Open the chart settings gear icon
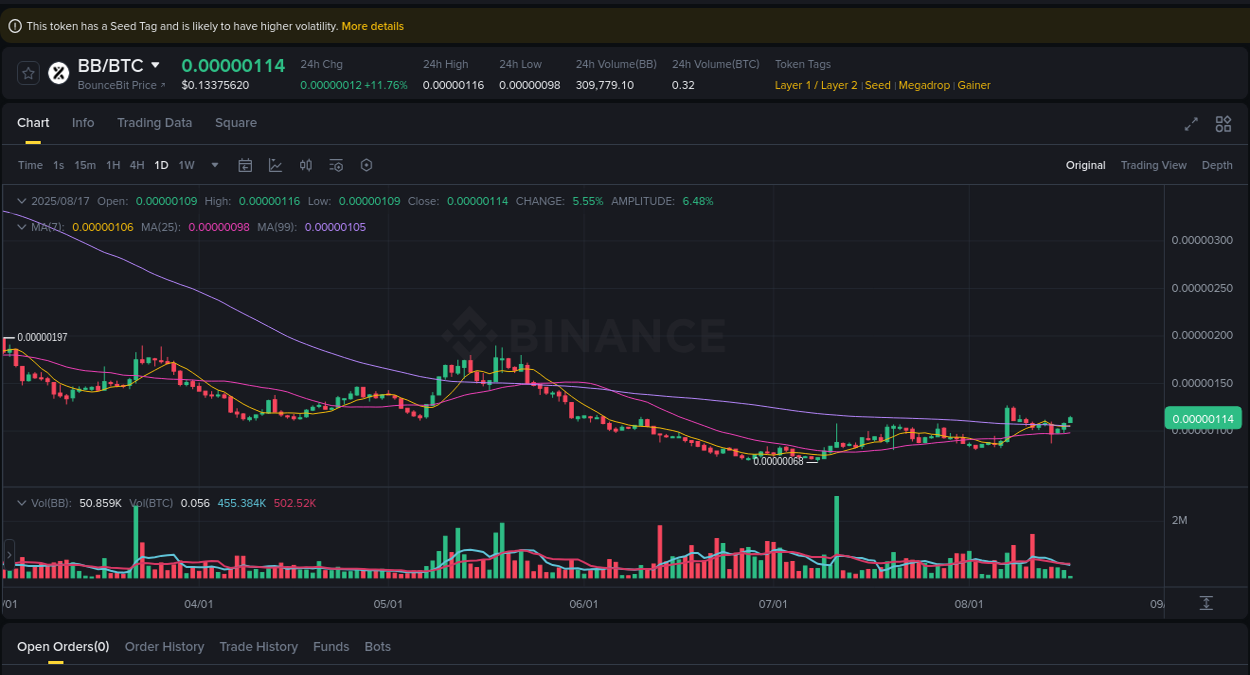Image resolution: width=1250 pixels, height=675 pixels. (x=366, y=165)
